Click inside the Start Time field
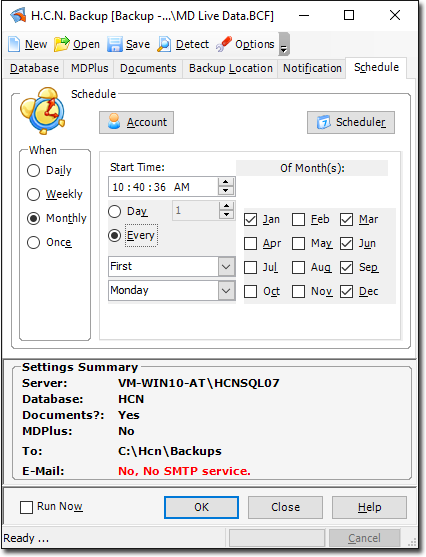 pos(163,187)
